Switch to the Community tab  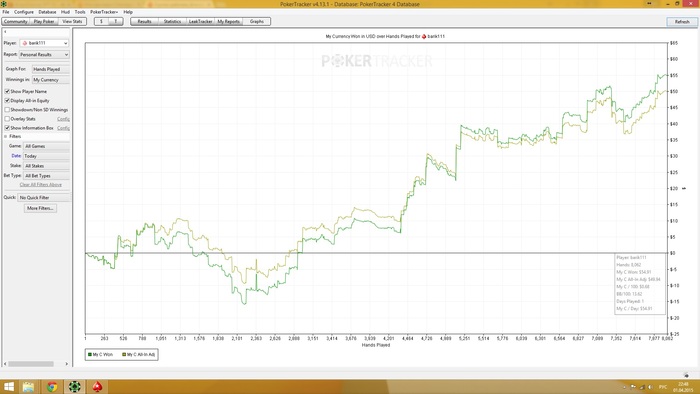(16, 21)
